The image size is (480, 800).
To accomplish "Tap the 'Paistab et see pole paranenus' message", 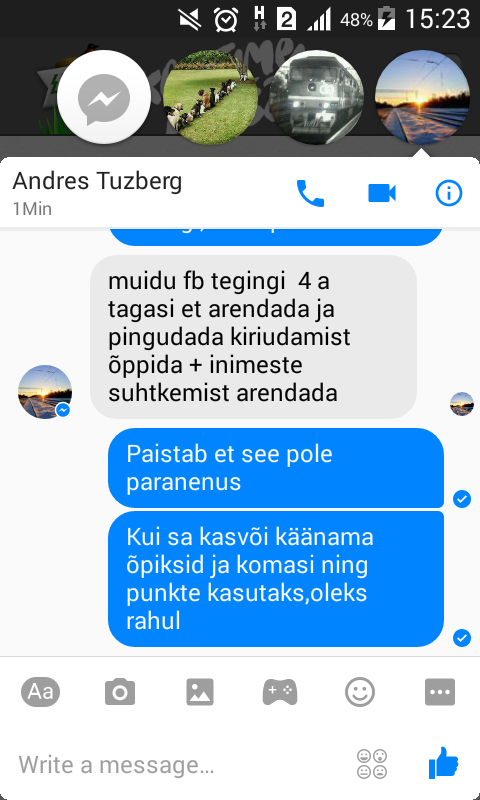I will [275, 468].
